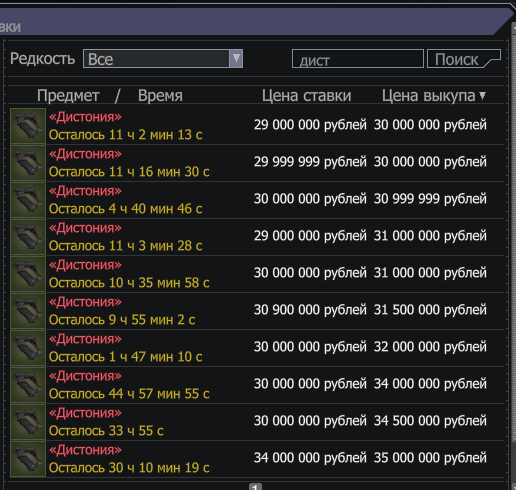Choose item icon with 44 ч 57 мин remaining

point(28,385)
